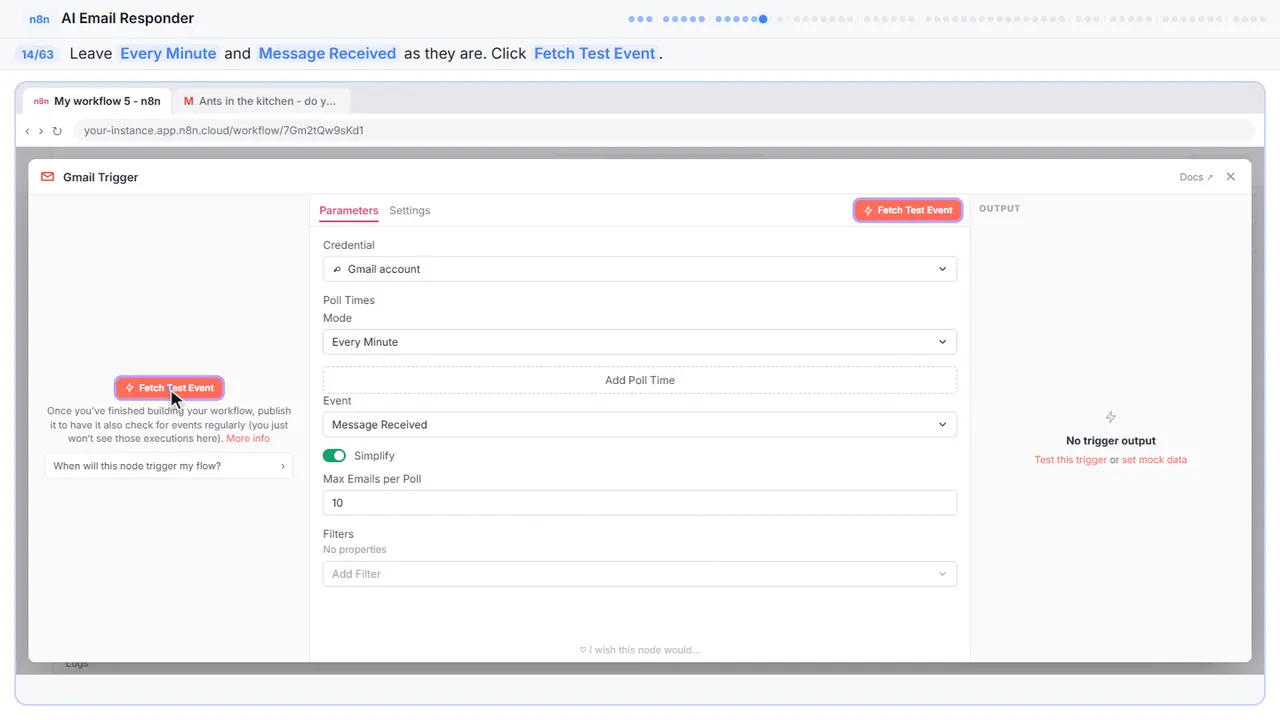
Task: Close the Gmail Trigger panel
Action: click(1231, 177)
